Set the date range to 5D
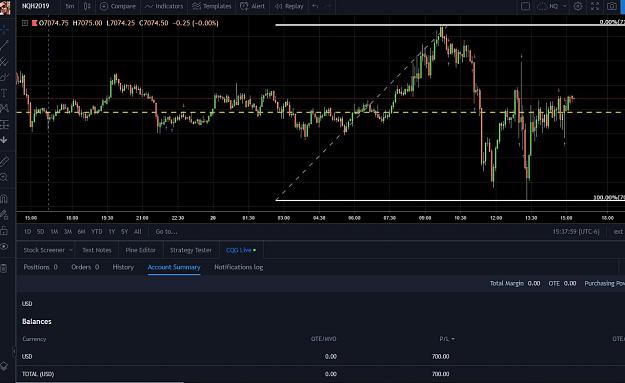Image resolution: width=625 pixels, height=383 pixels. pyautogui.click(x=40, y=232)
